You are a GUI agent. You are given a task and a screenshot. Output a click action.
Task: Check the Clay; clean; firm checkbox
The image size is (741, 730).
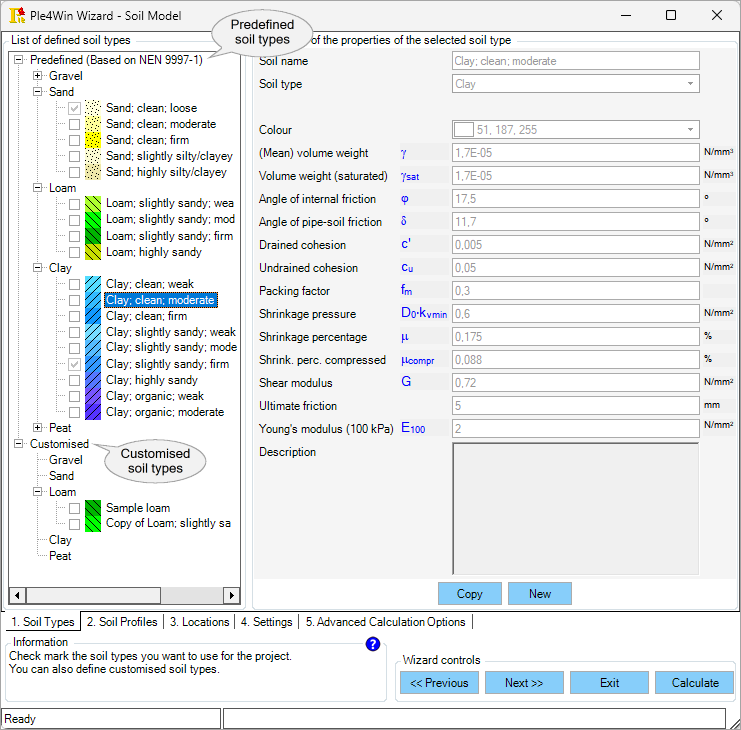pos(75,316)
